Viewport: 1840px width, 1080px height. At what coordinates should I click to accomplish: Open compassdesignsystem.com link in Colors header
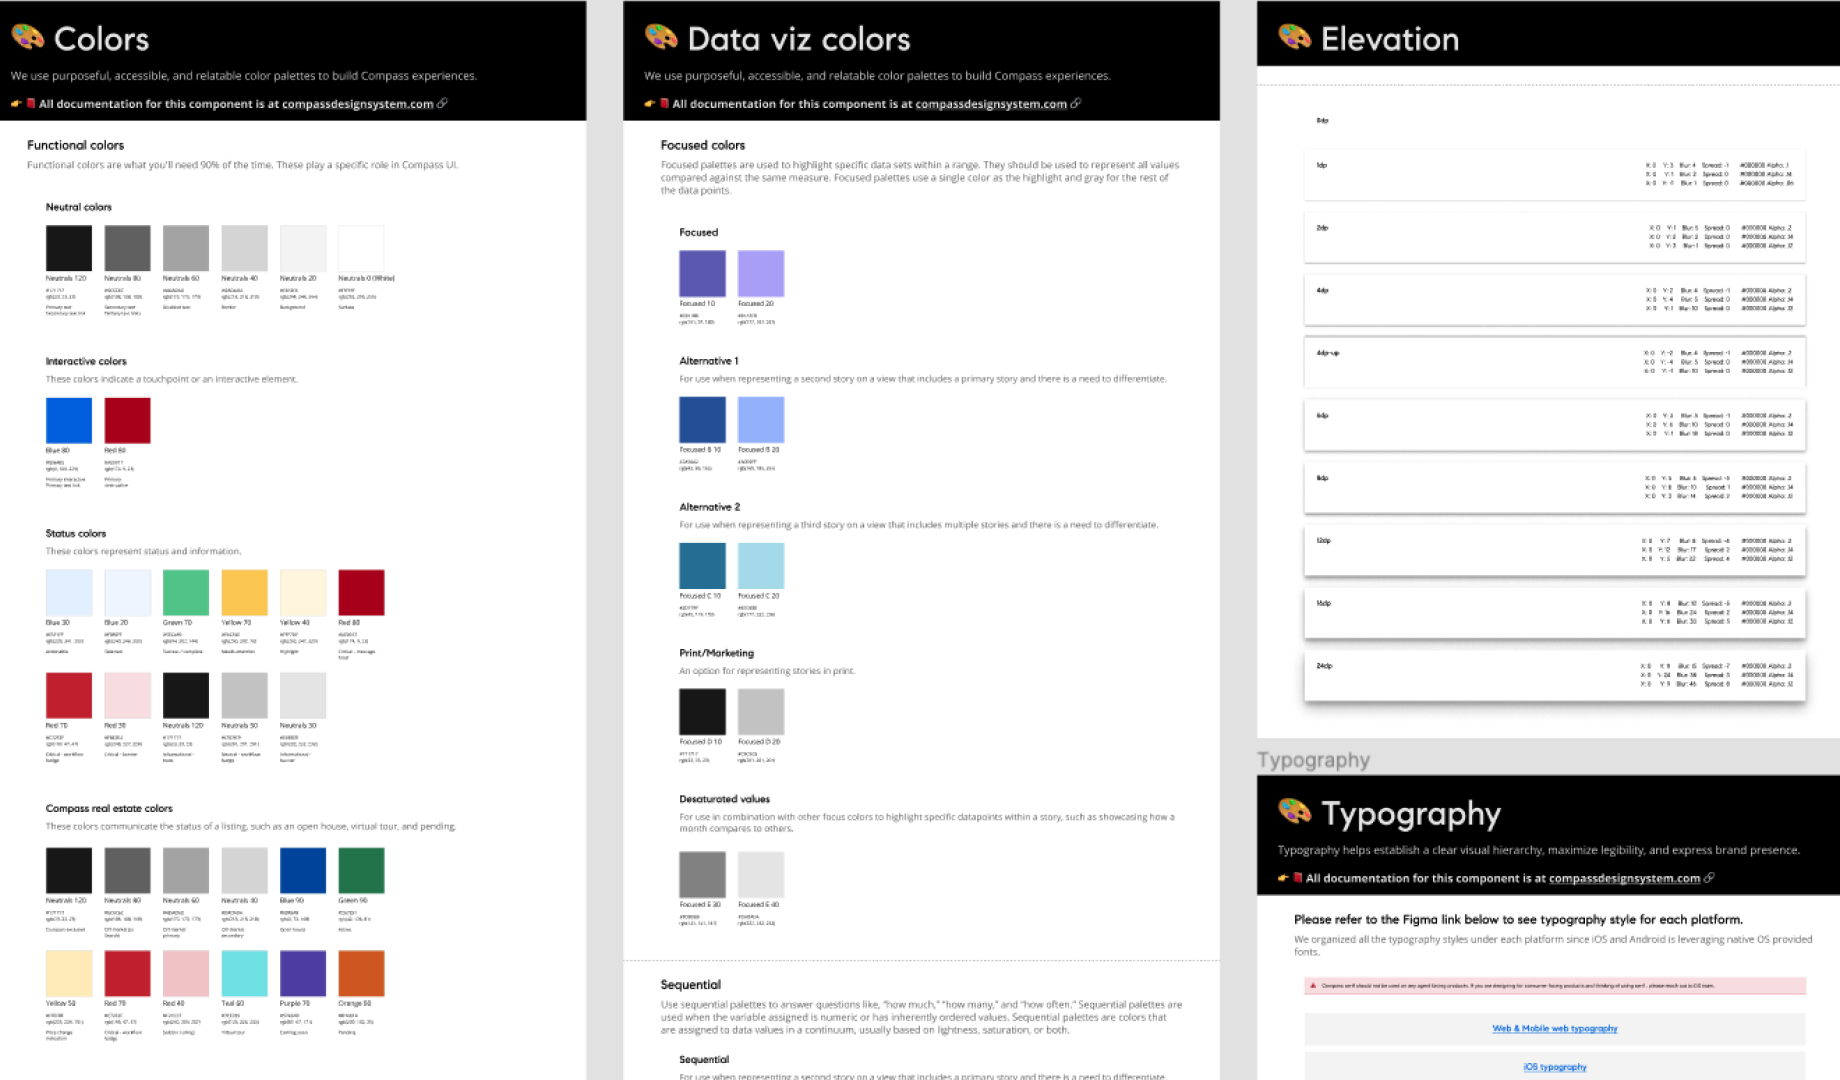point(358,104)
